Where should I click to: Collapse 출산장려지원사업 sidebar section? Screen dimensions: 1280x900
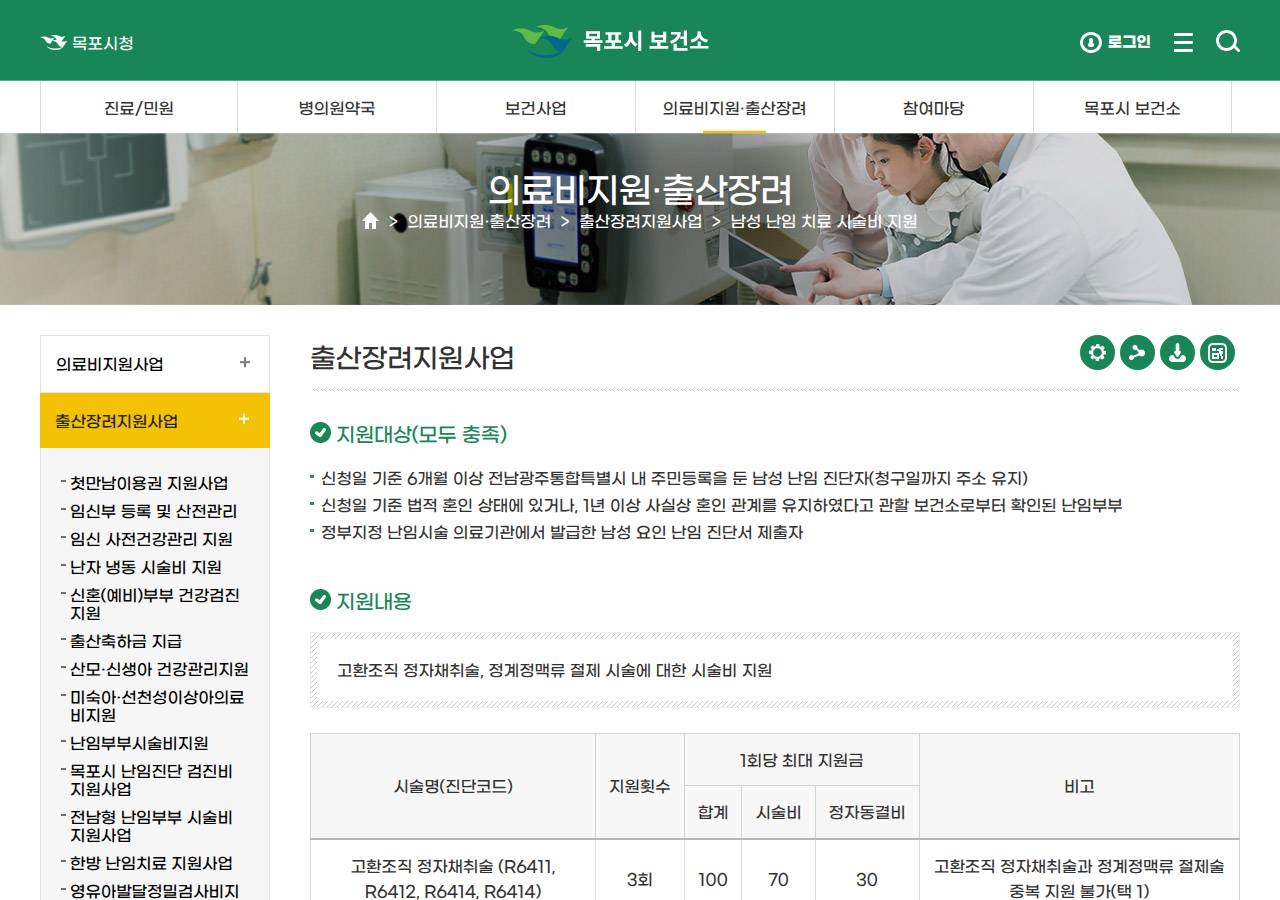point(155,420)
